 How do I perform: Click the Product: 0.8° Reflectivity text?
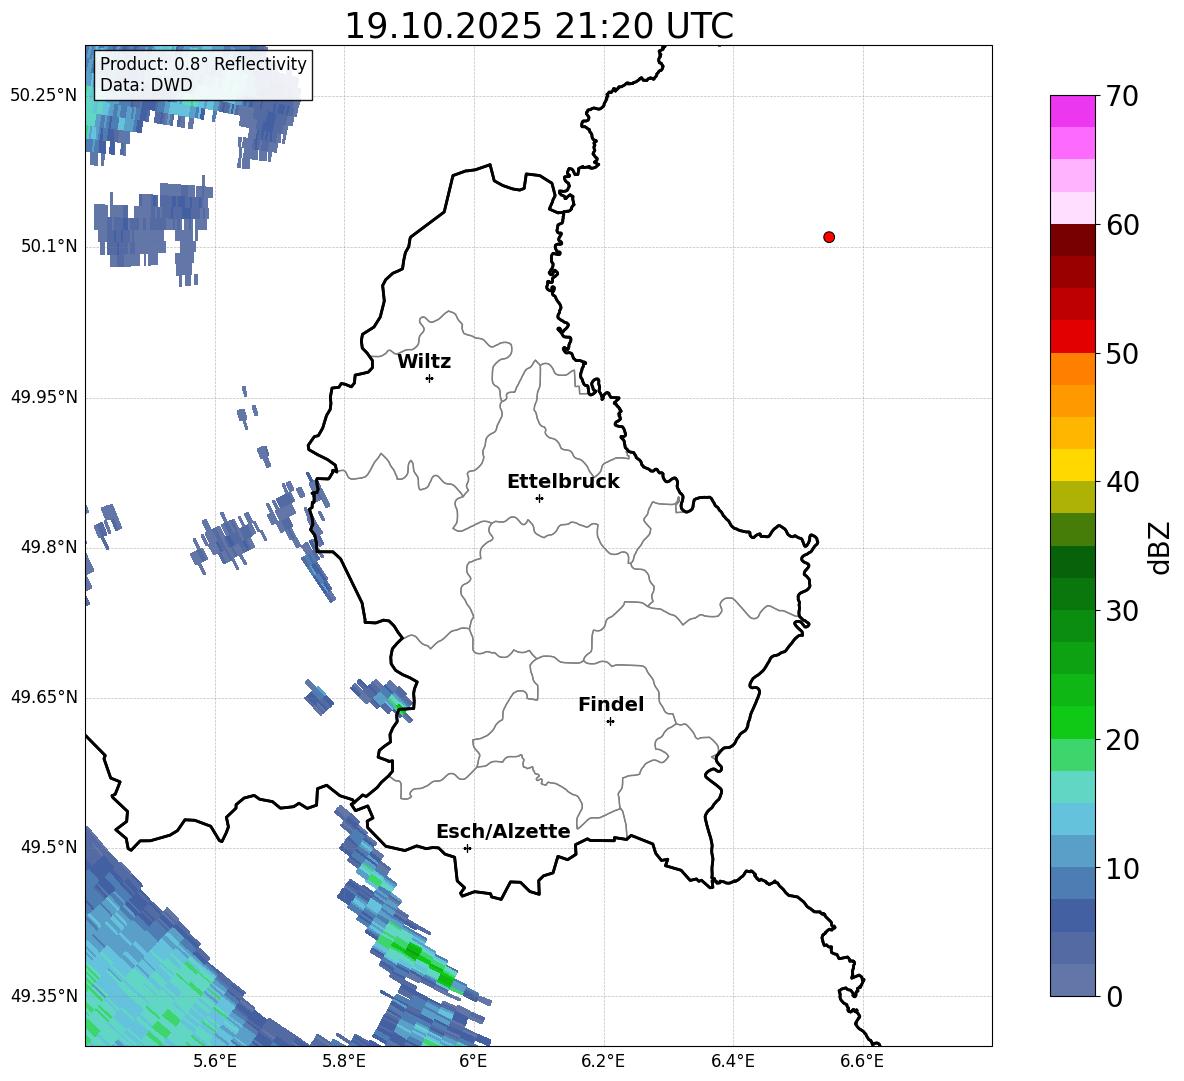tap(203, 63)
